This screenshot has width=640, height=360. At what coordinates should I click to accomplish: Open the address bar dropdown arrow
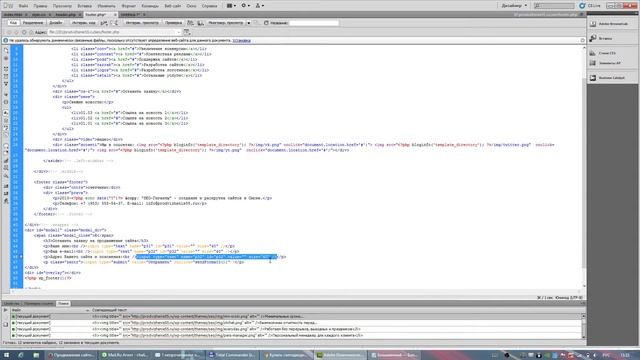pos(179,32)
